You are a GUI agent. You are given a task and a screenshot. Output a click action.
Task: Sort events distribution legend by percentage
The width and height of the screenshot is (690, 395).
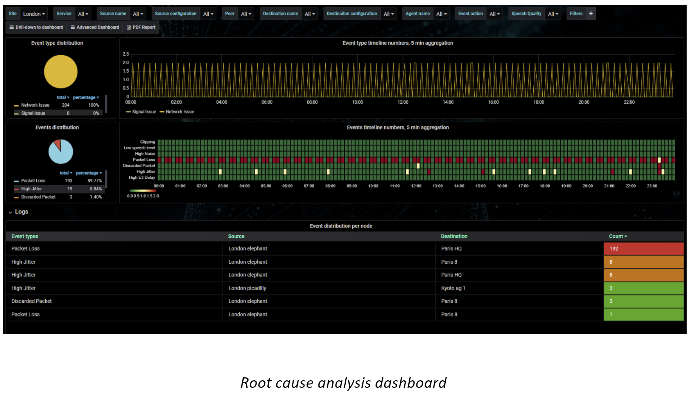click(x=89, y=173)
